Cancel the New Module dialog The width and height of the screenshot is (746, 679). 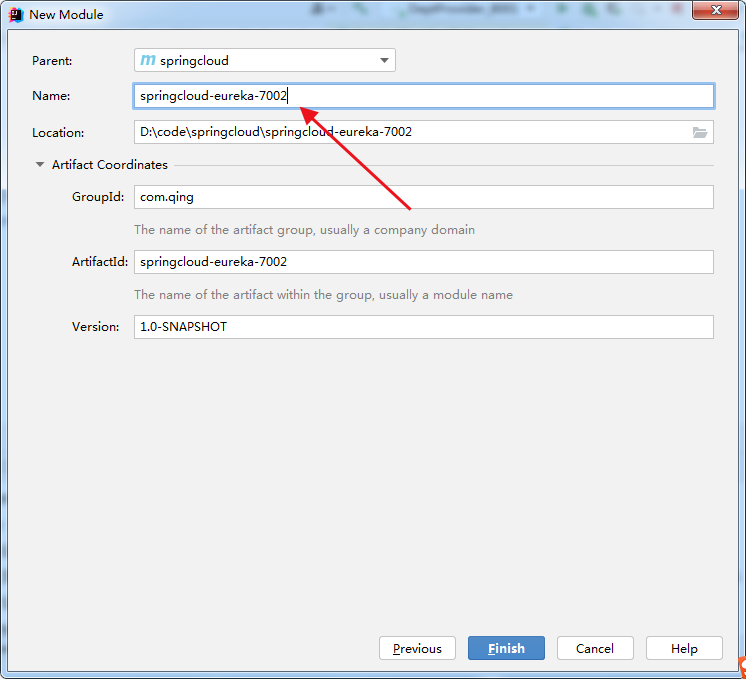click(595, 648)
